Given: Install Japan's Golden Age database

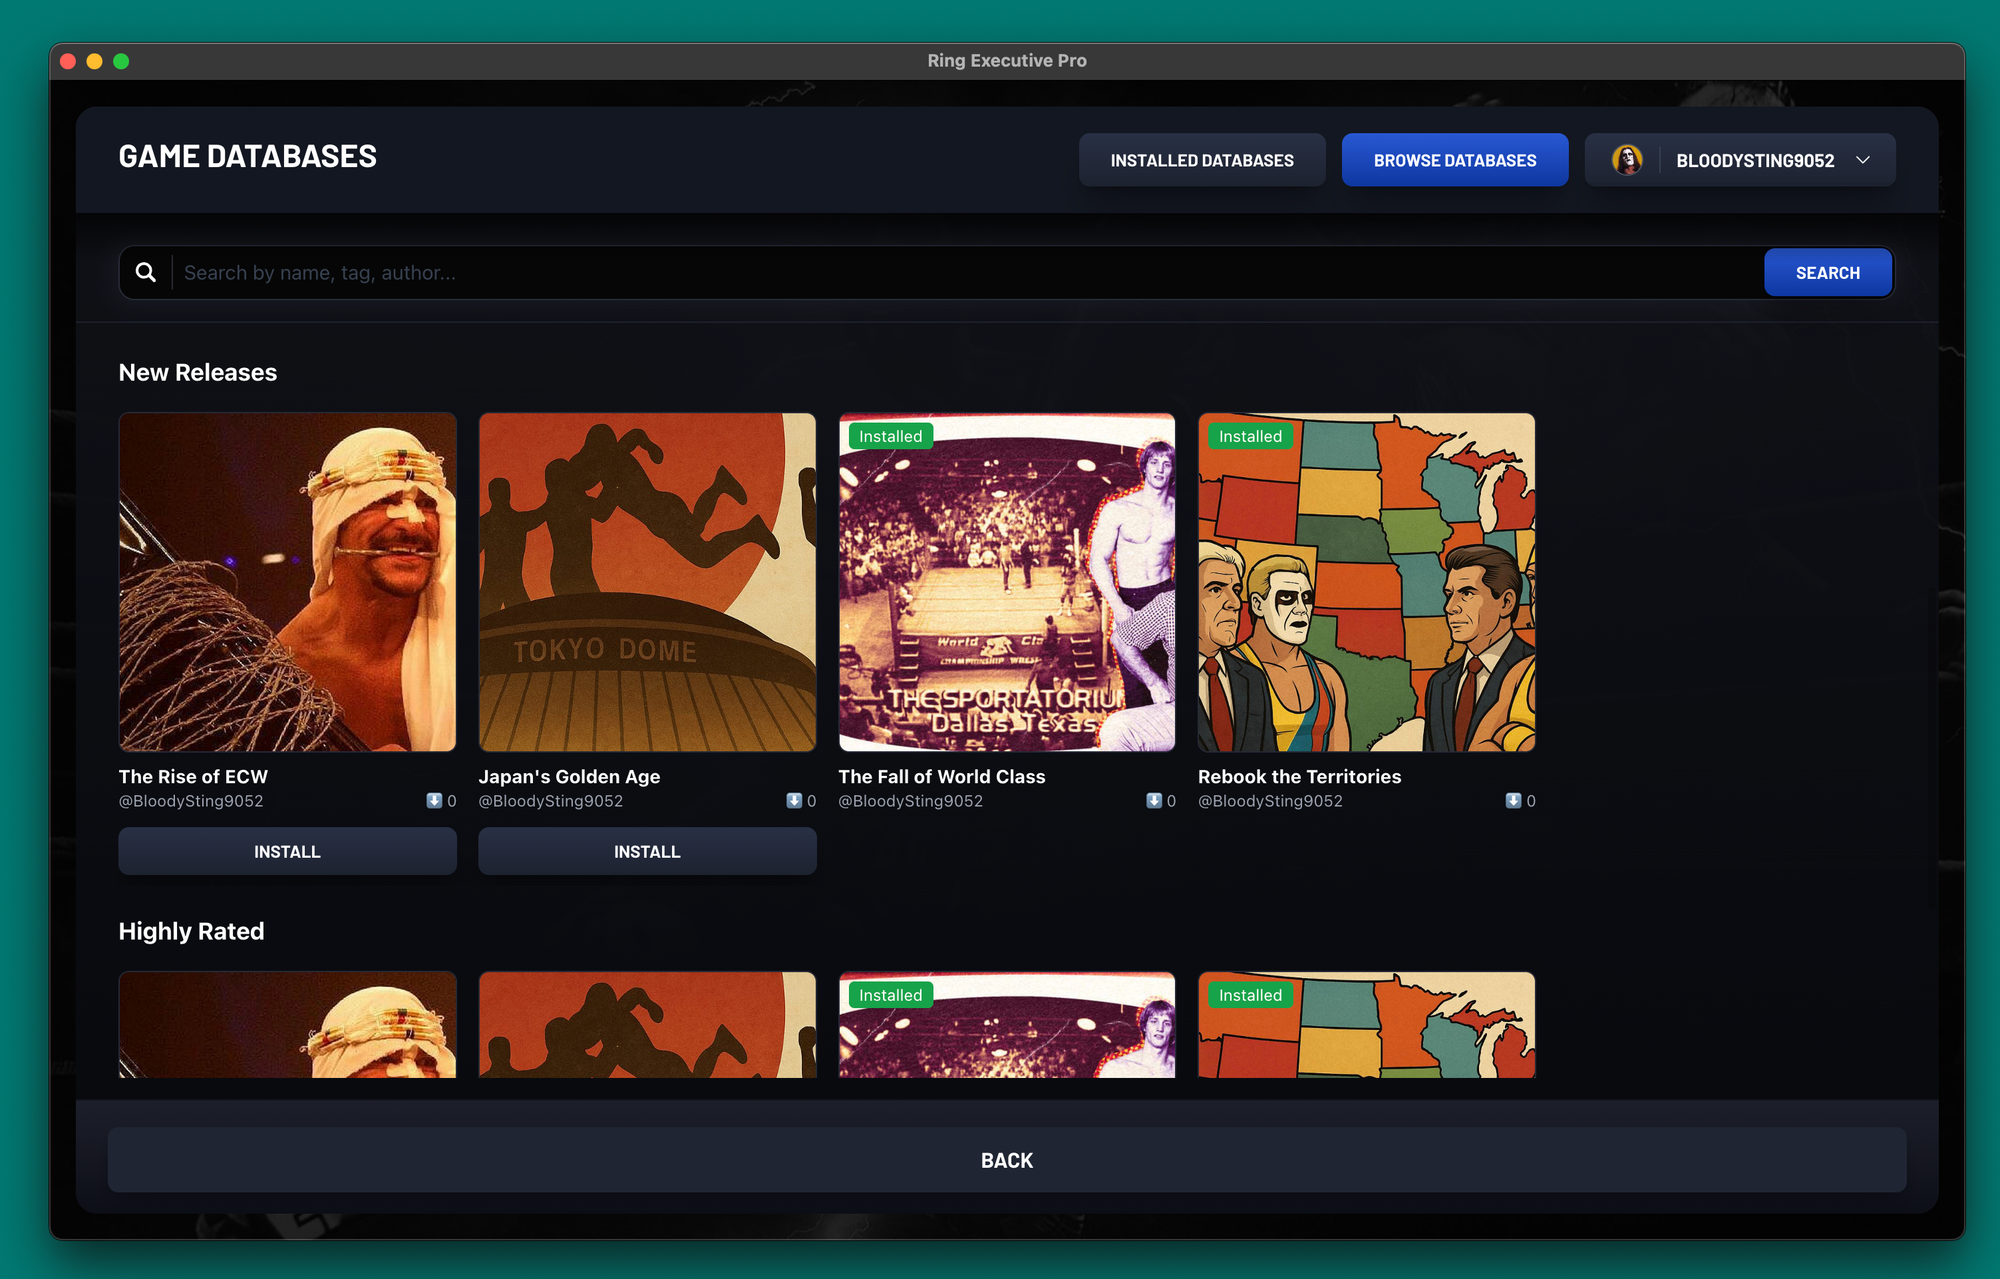Looking at the screenshot, I should click(x=647, y=851).
